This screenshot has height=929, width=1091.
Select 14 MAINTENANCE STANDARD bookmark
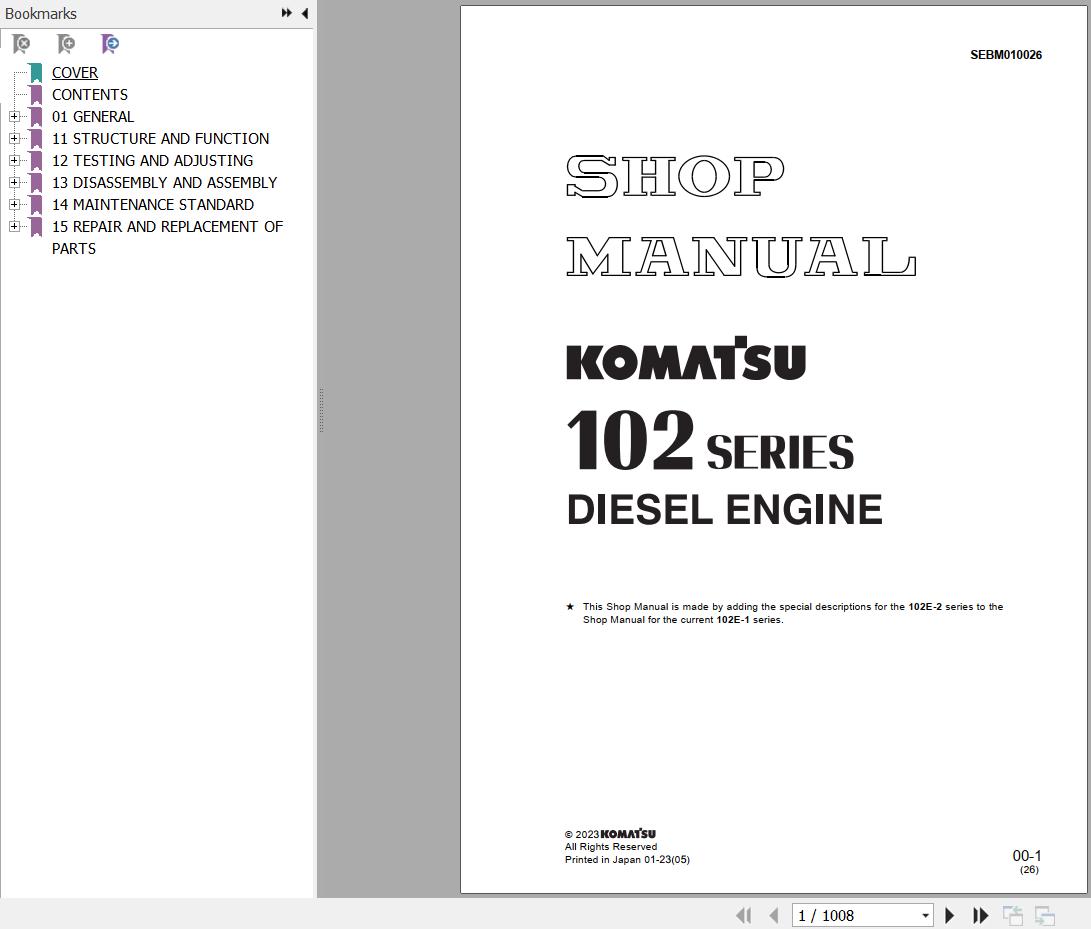(152, 205)
